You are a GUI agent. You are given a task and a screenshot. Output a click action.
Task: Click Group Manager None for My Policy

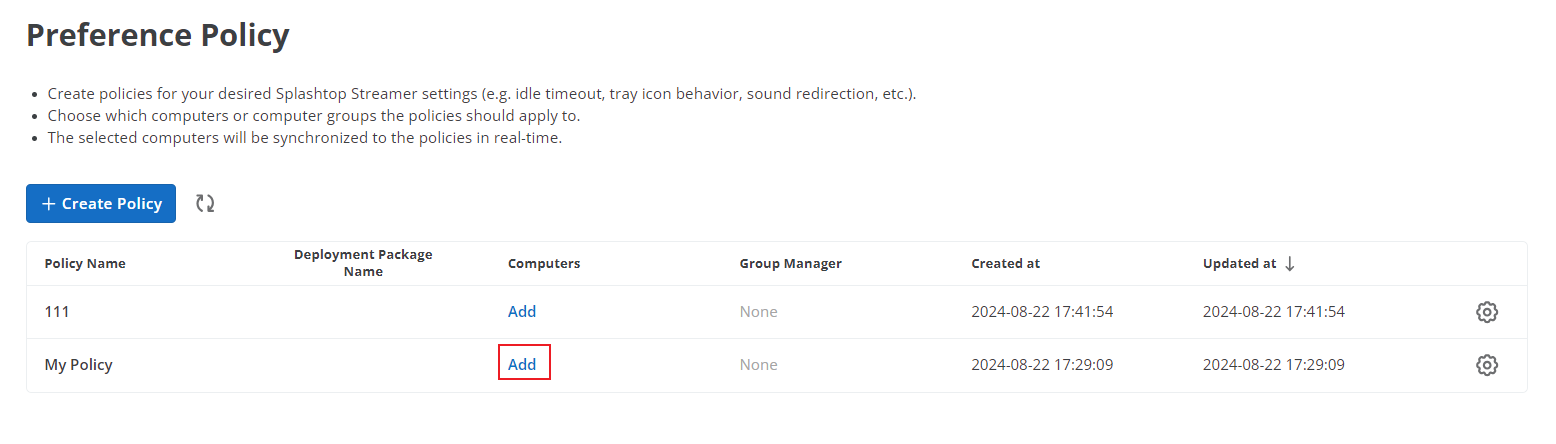758,365
